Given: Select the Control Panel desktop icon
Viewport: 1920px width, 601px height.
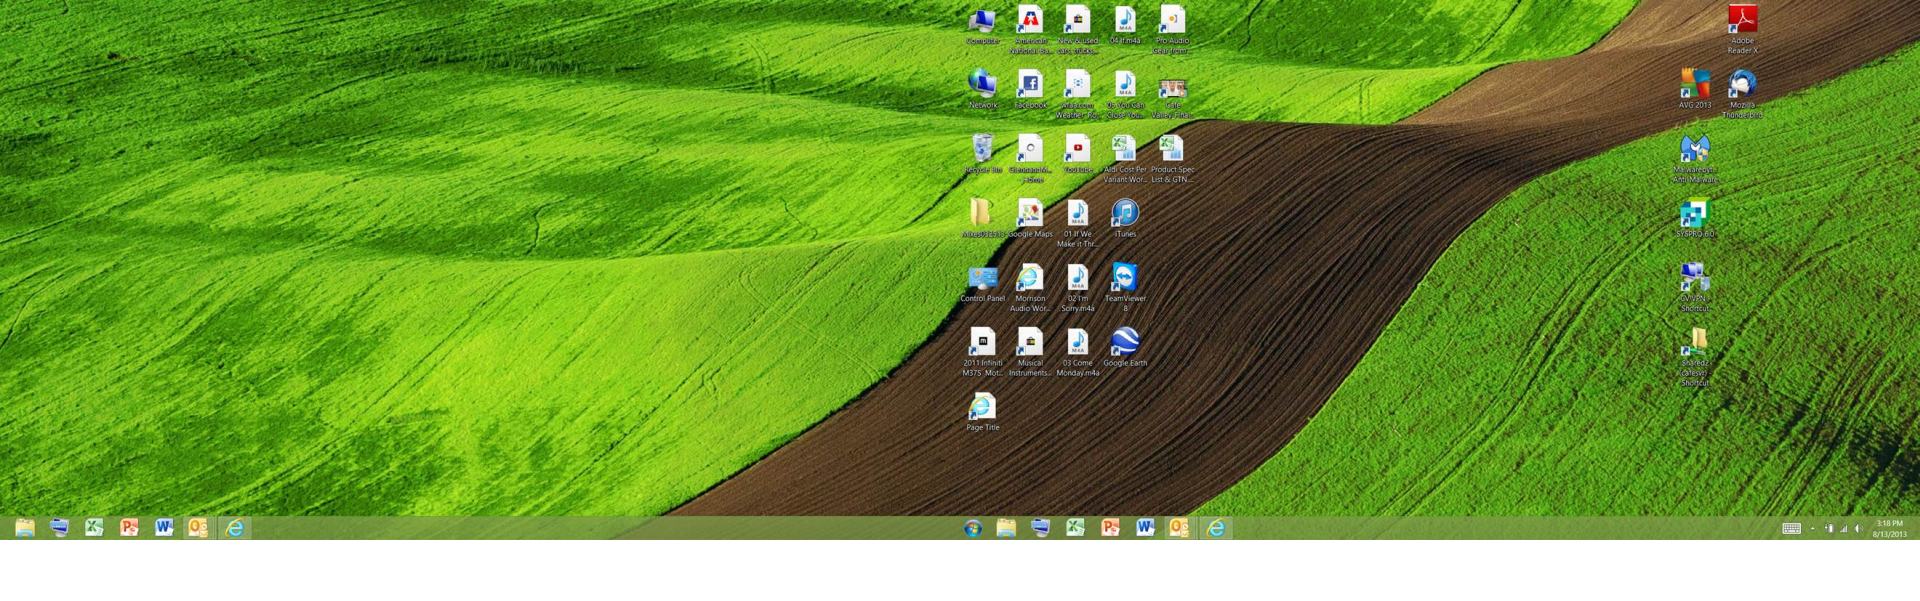Looking at the screenshot, I should coord(982,278).
